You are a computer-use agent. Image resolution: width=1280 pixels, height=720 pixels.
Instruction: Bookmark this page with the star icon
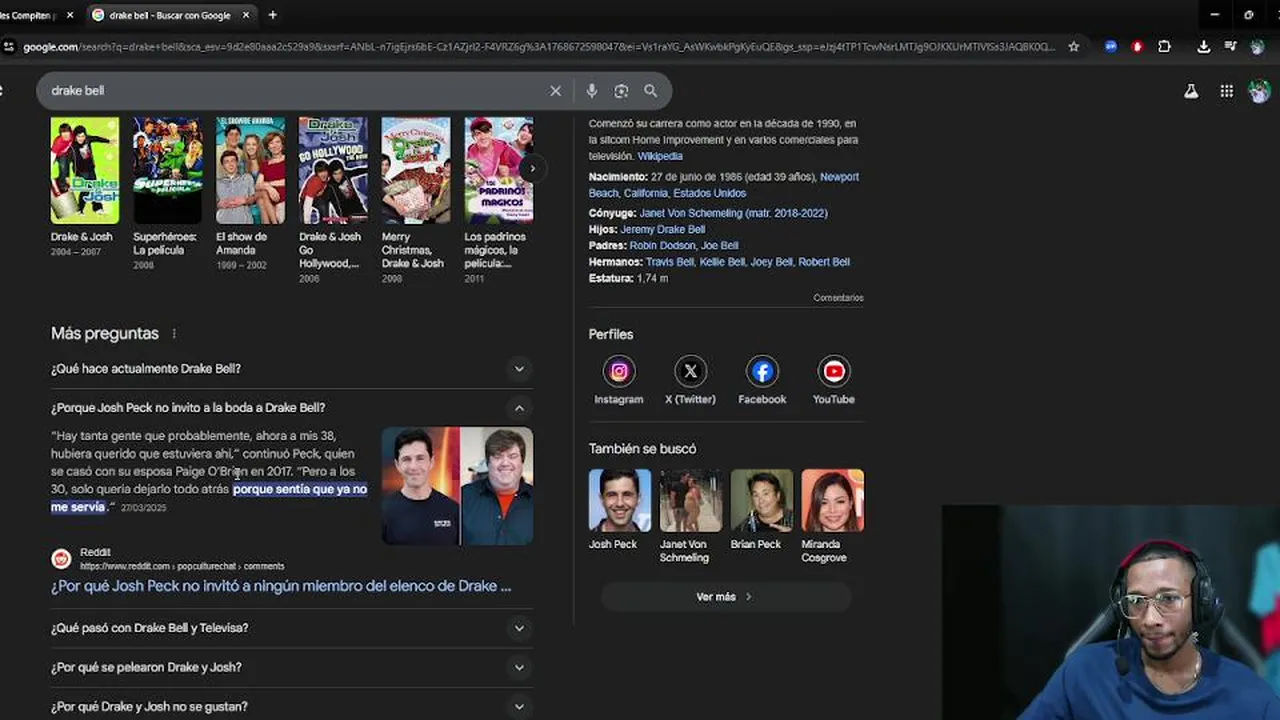(1074, 46)
